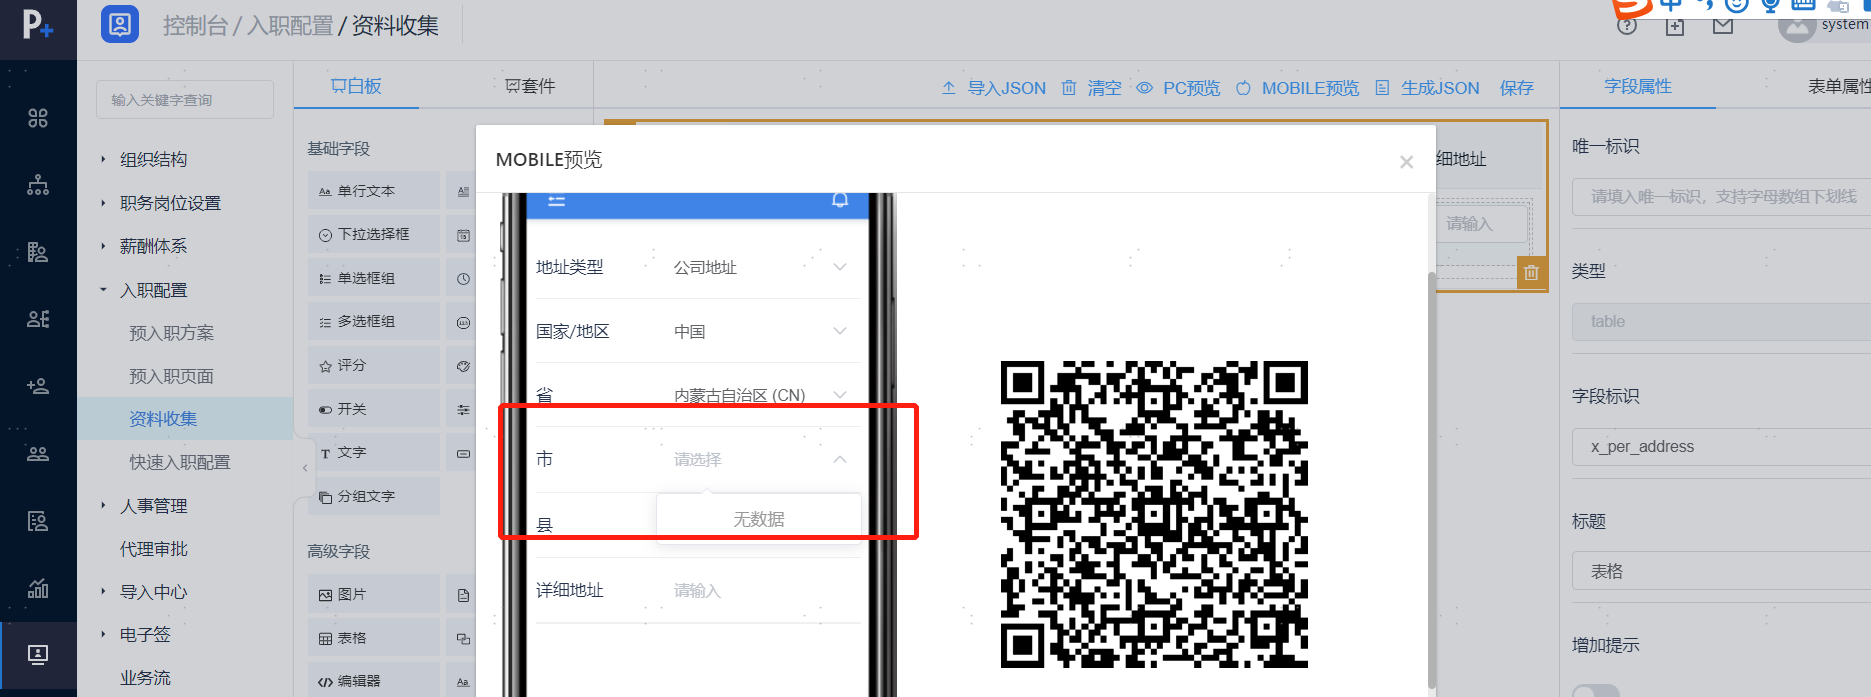Image resolution: width=1871 pixels, height=697 pixels.
Task: Select the add-person icon in the dark sidebar
Action: [38, 386]
